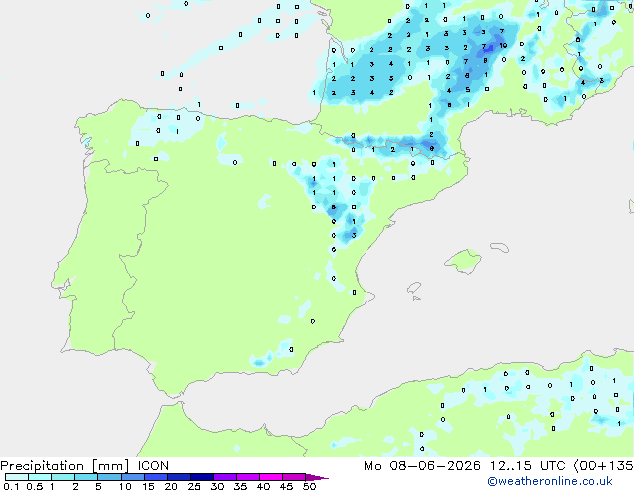Select the 5–10 mm legend color box
634x490 pixels.
(x=109, y=477)
